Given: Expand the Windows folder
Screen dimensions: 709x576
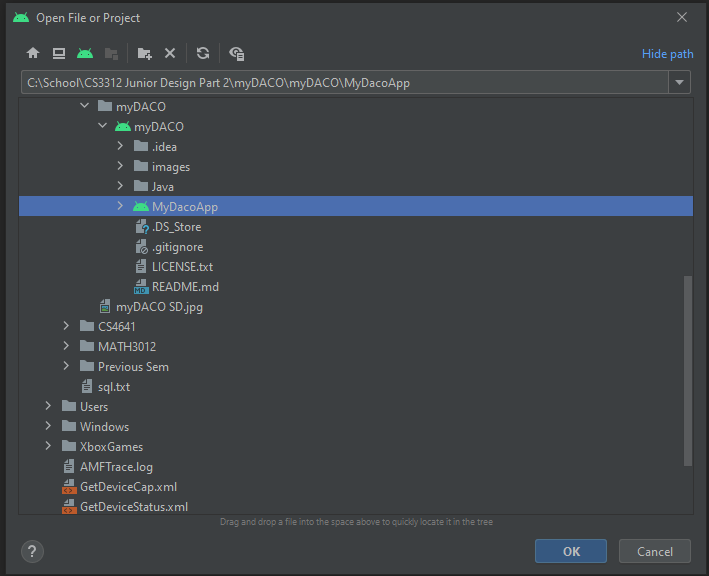Looking at the screenshot, I should pyautogui.click(x=48, y=425).
